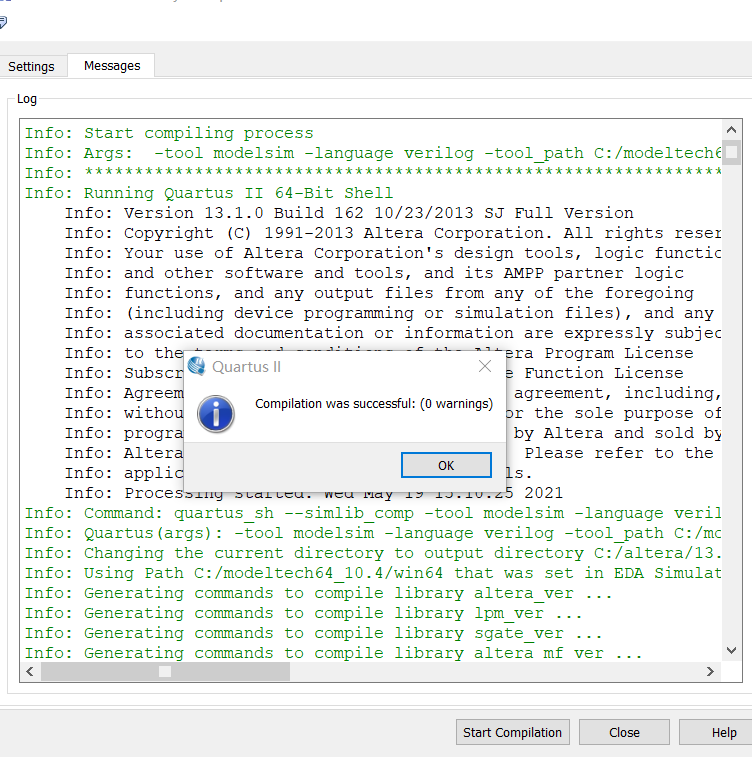Select the 'Copyright (C) 1991-2013 Altera' line
The width and height of the screenshot is (752, 757).
(x=393, y=233)
